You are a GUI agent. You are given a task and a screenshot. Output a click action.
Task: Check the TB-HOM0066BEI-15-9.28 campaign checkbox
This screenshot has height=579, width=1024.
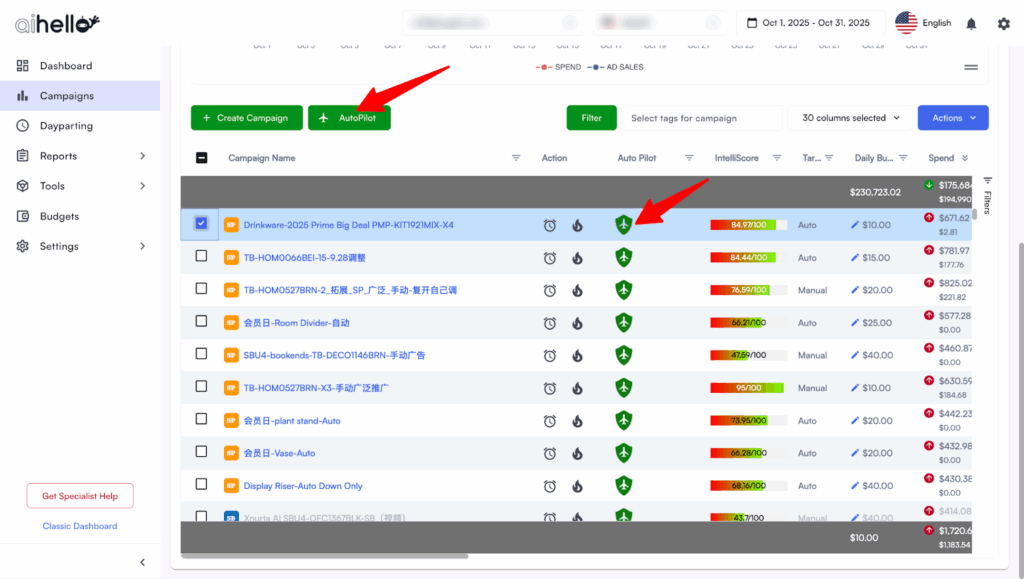tap(201, 257)
